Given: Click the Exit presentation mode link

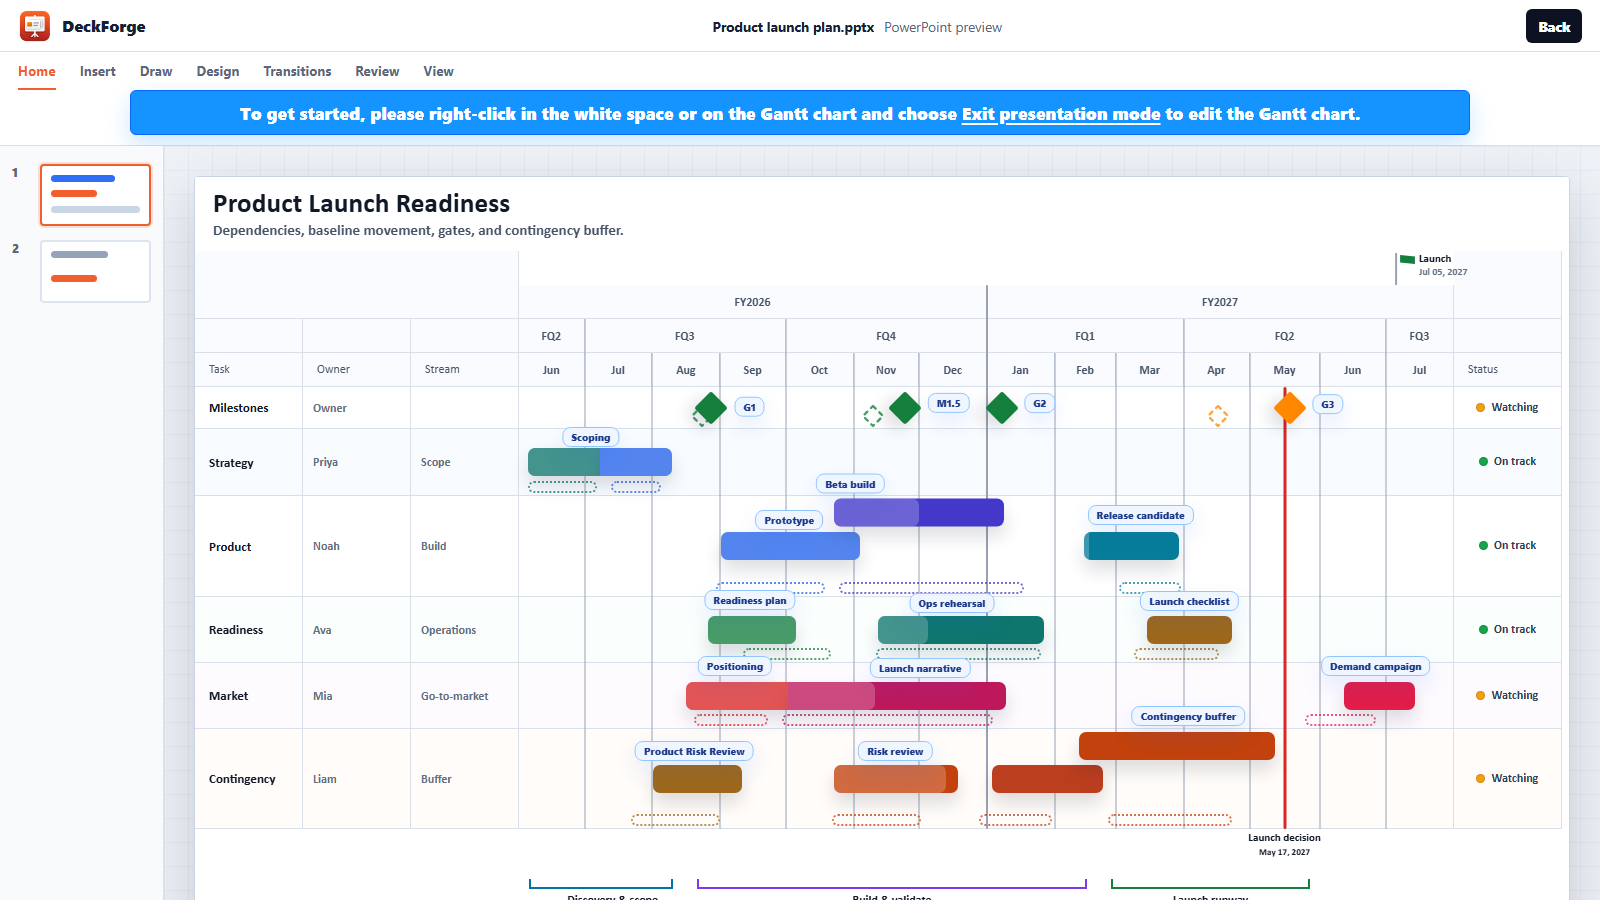Looking at the screenshot, I should coord(1061,114).
